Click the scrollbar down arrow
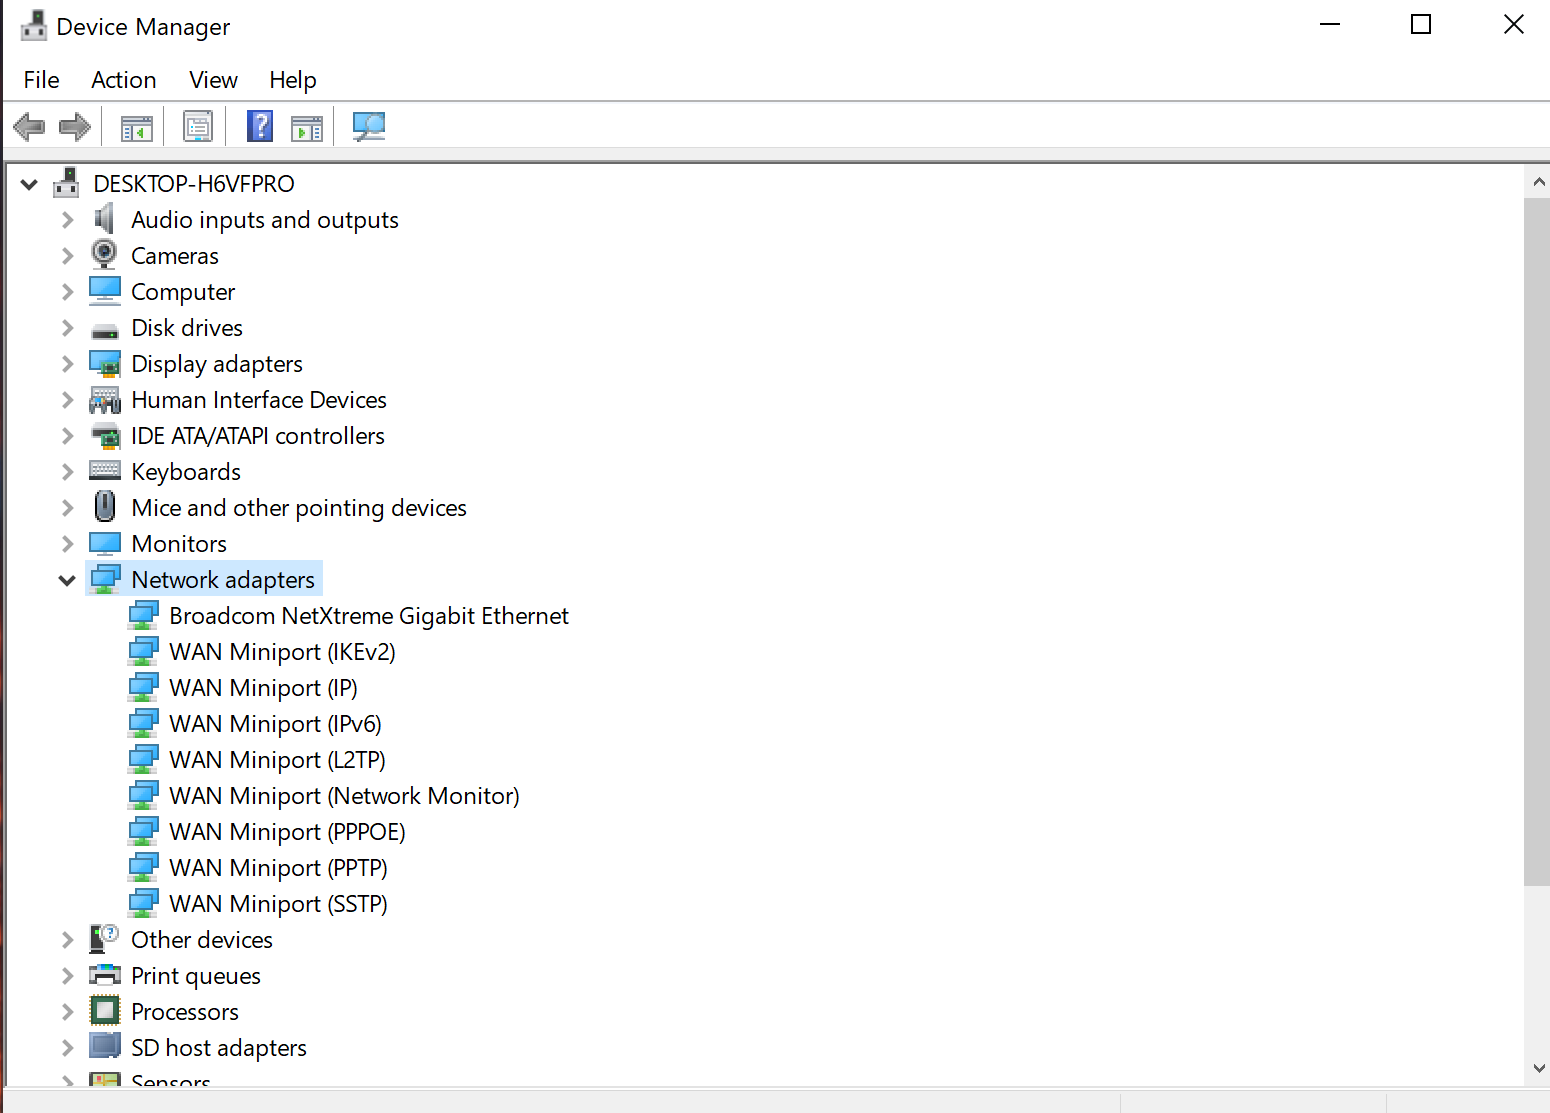Viewport: 1550px width, 1113px height. click(1538, 1069)
